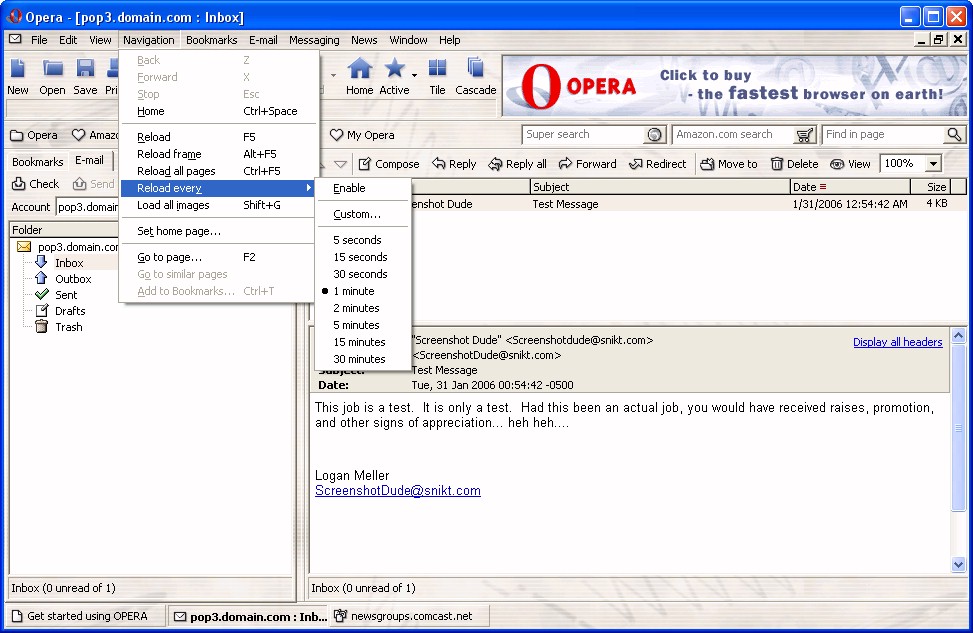The height and width of the screenshot is (633, 973).
Task: Click the Compose mail button
Action: point(388,164)
